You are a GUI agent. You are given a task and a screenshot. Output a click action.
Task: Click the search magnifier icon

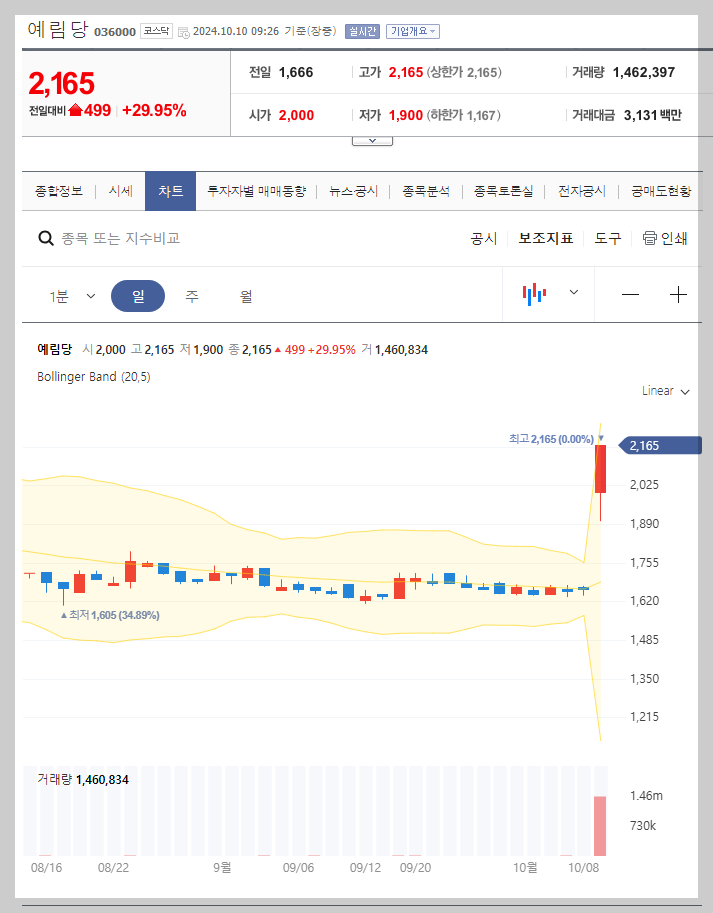pos(46,238)
